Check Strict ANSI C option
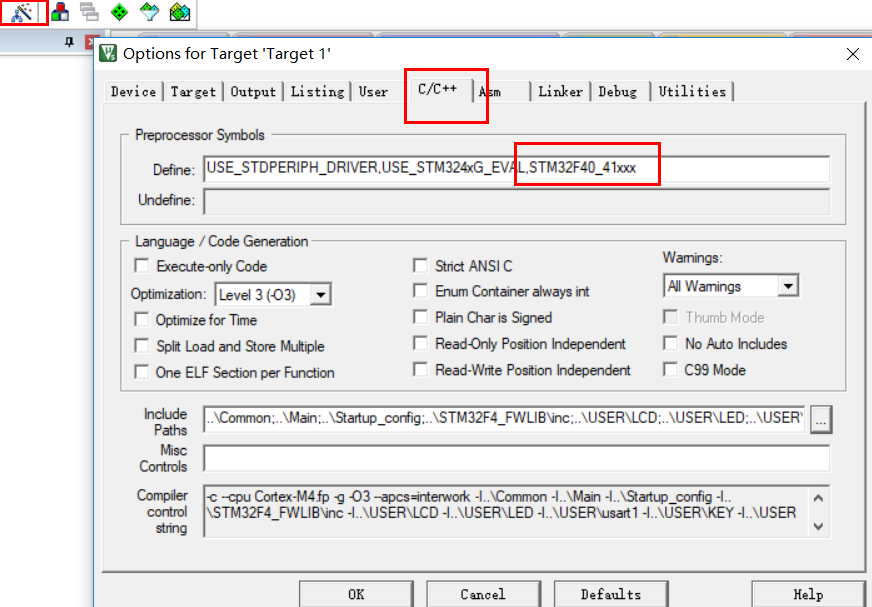 (x=420, y=266)
